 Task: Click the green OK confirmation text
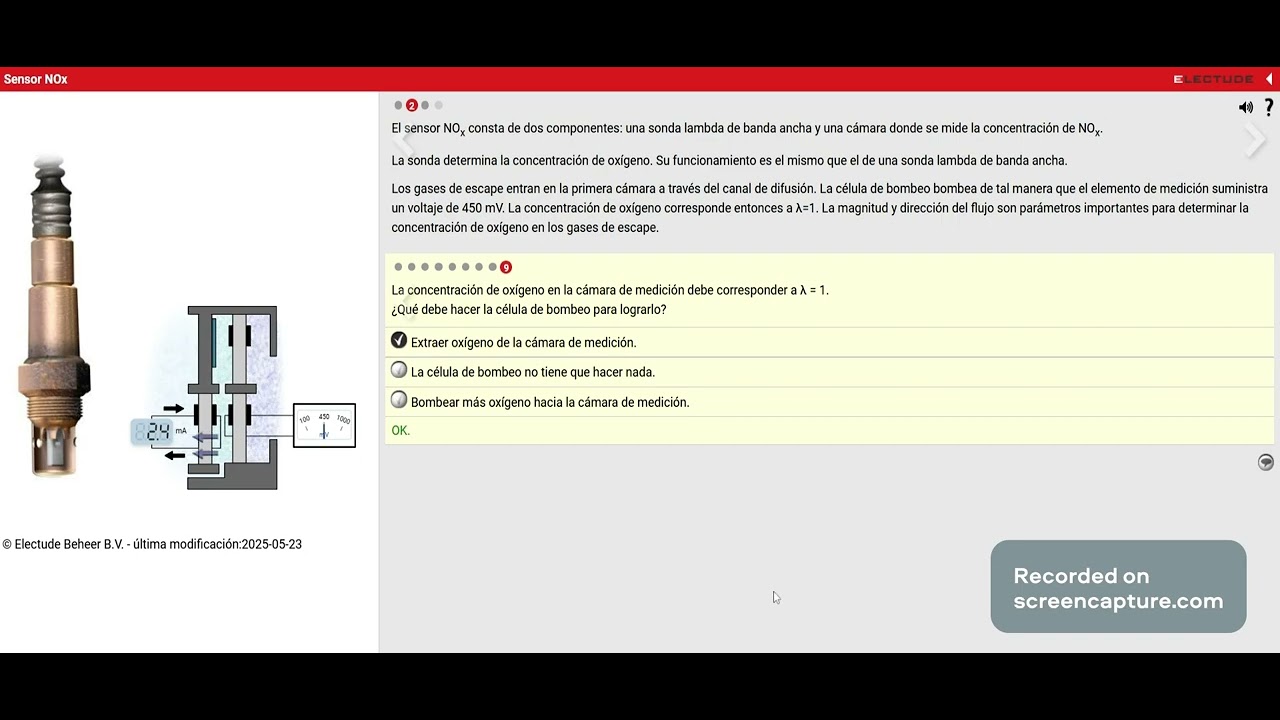pos(401,431)
